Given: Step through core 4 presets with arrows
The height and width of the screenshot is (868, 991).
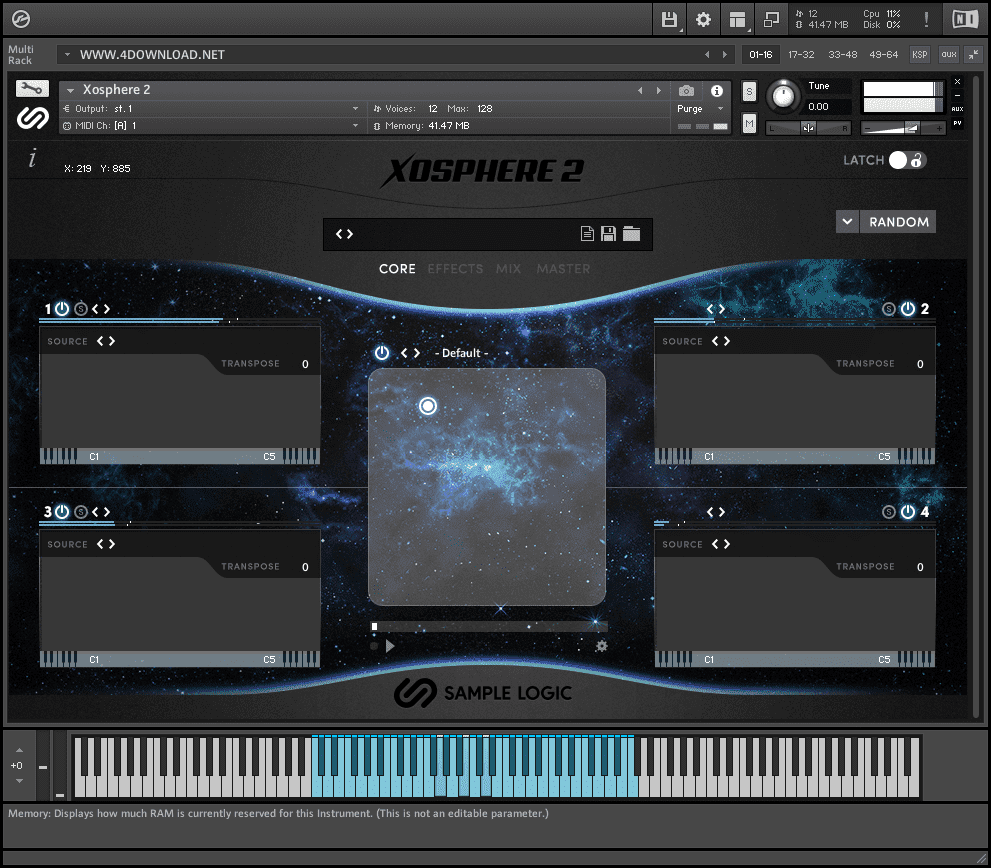Looking at the screenshot, I should tap(715, 511).
